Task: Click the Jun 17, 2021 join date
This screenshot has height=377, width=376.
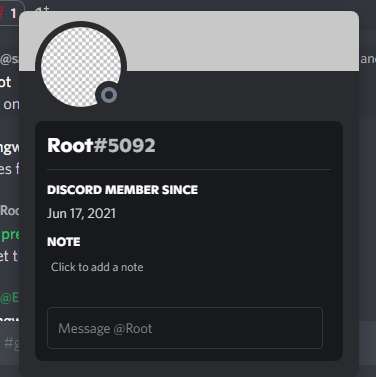Action: [x=81, y=213]
